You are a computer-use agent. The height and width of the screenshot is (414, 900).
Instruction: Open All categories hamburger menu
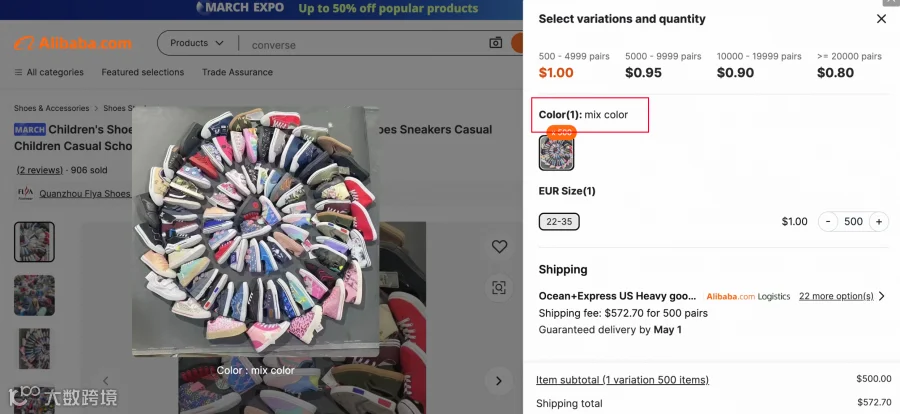[x=49, y=72]
